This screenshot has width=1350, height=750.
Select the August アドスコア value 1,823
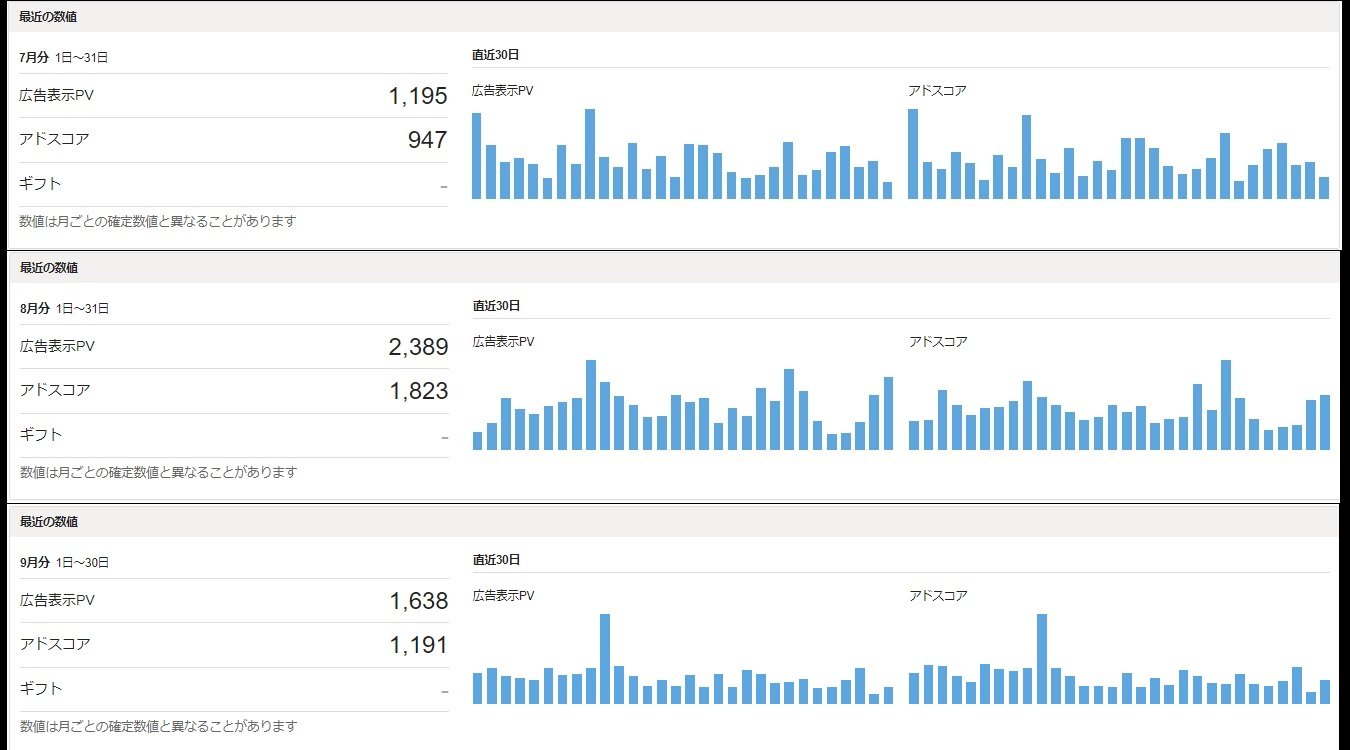click(418, 391)
